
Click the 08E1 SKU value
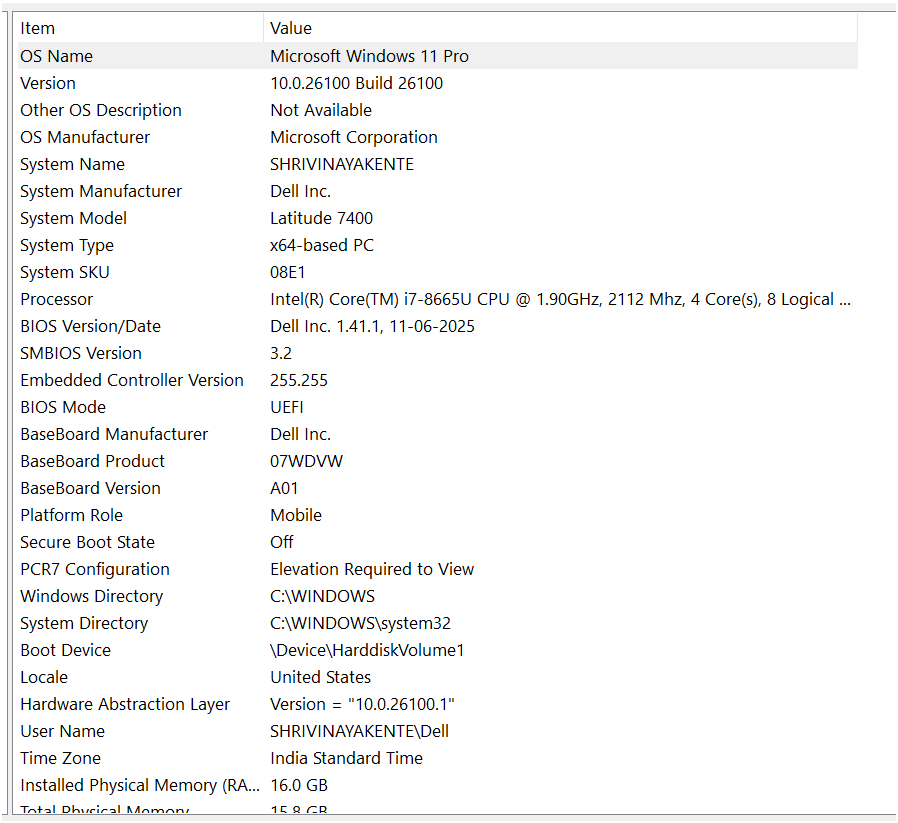[x=287, y=272]
